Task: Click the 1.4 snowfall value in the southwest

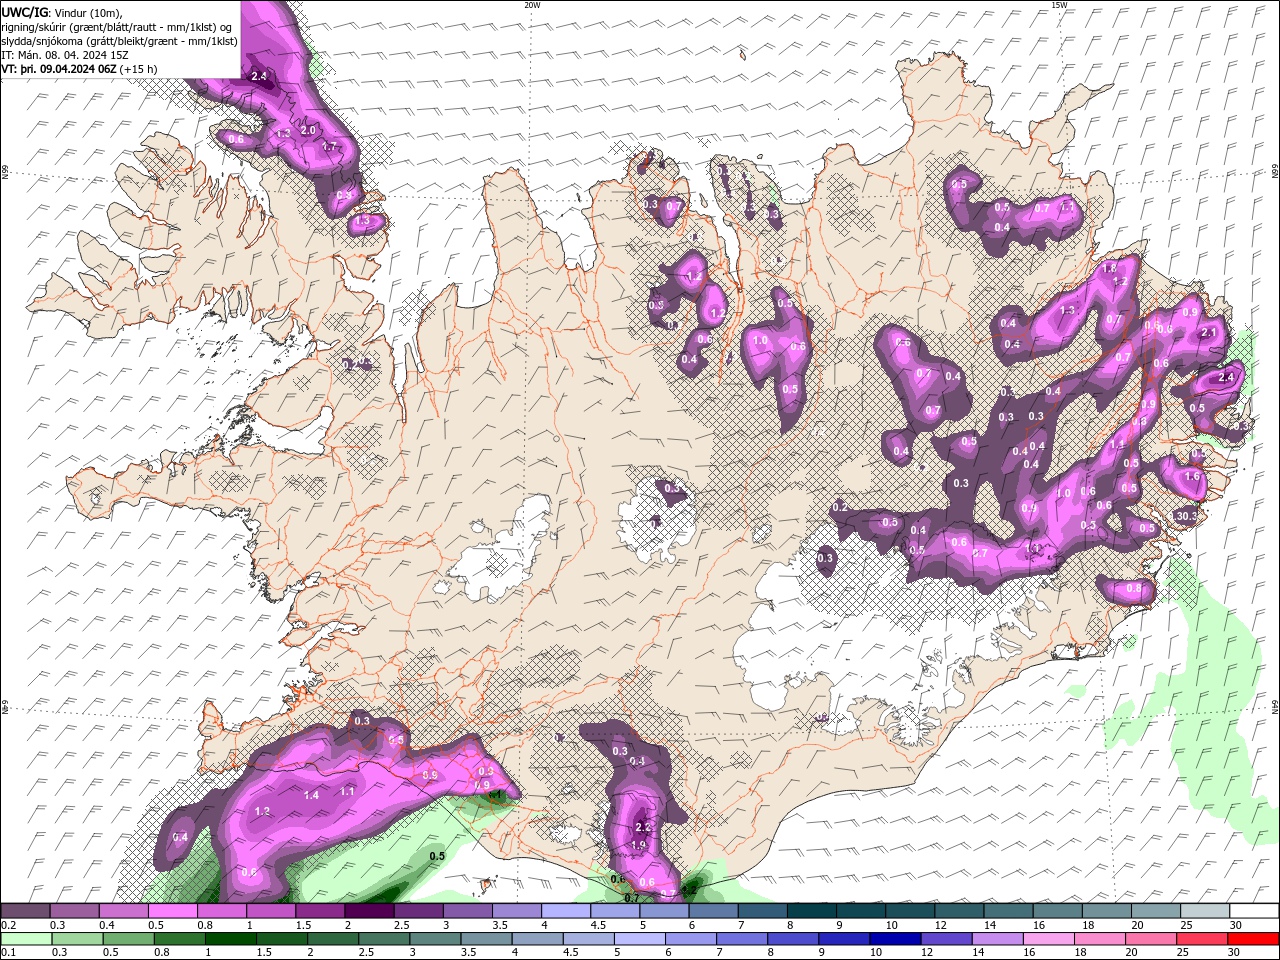Action: tap(311, 795)
